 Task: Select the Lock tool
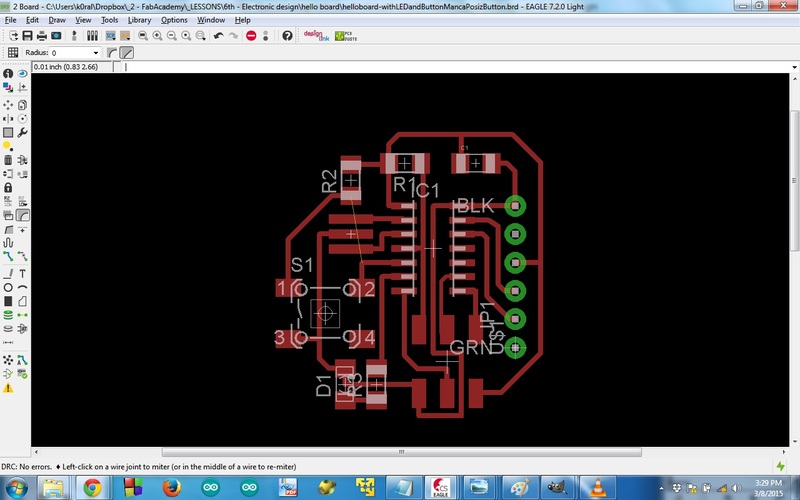click(x=8, y=188)
